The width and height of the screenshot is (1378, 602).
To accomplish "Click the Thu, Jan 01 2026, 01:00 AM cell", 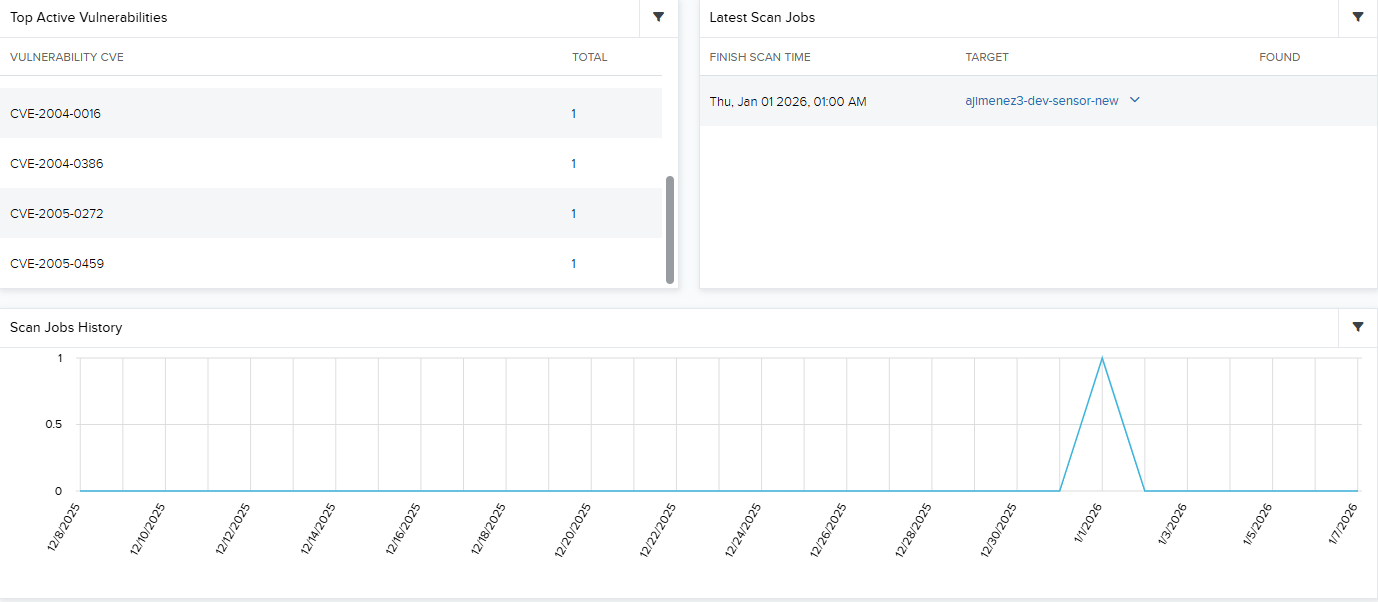I will [788, 101].
